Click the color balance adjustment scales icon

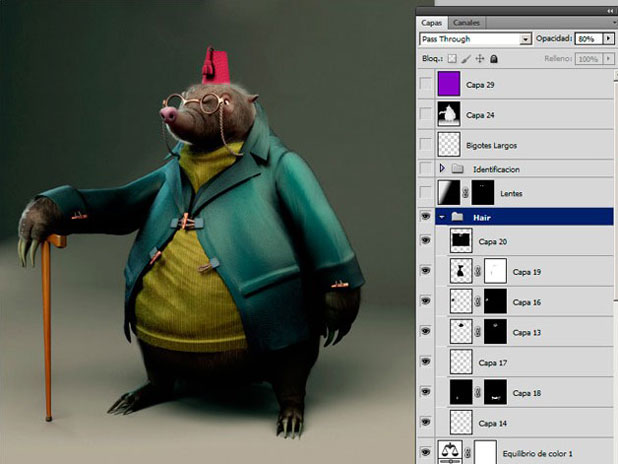(450, 452)
